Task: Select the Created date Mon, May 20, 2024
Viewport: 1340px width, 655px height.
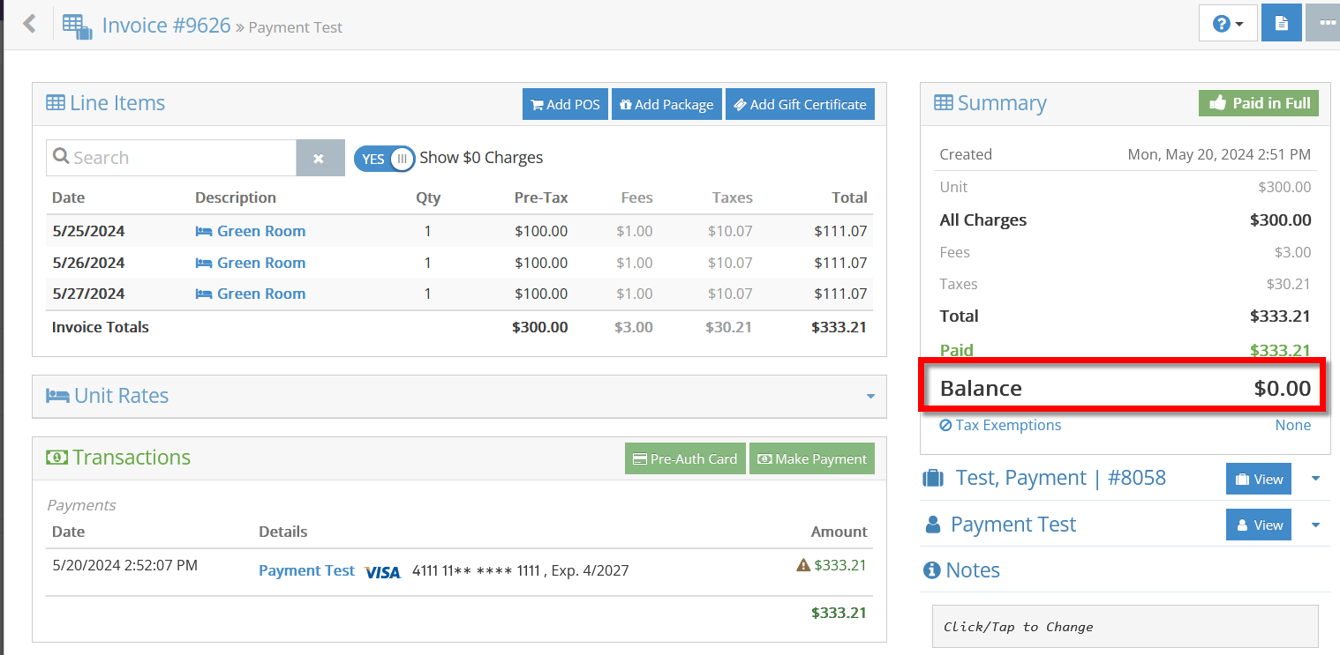Action: (x=1219, y=154)
